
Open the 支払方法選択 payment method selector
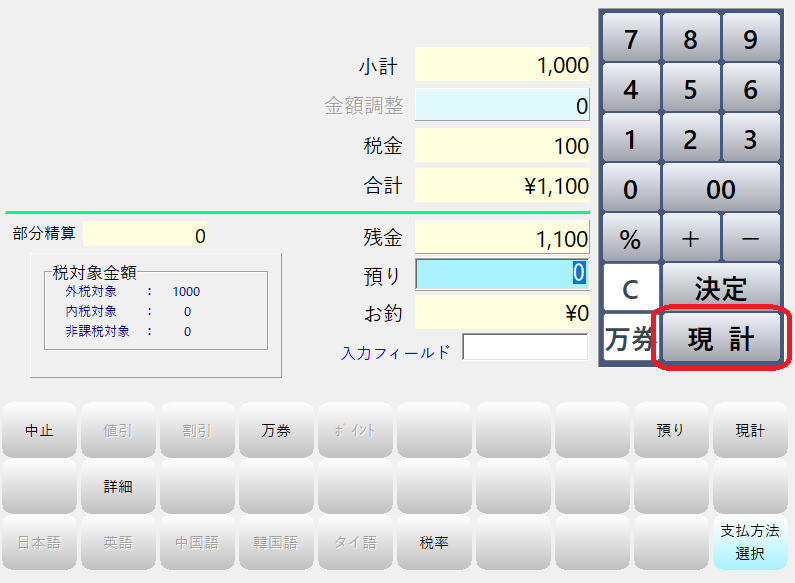tap(749, 543)
